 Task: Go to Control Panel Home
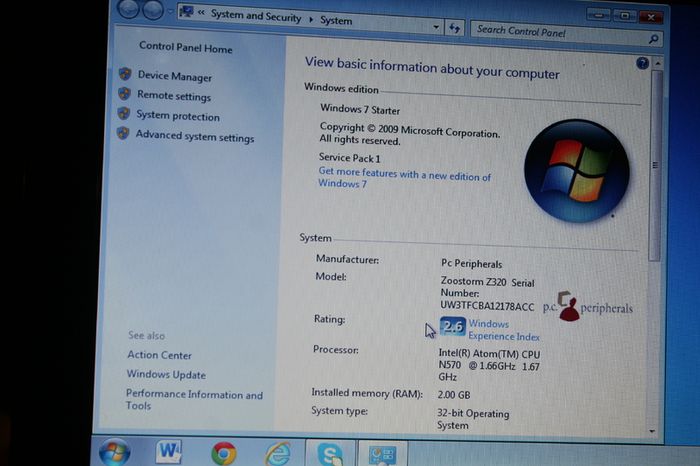coord(186,47)
